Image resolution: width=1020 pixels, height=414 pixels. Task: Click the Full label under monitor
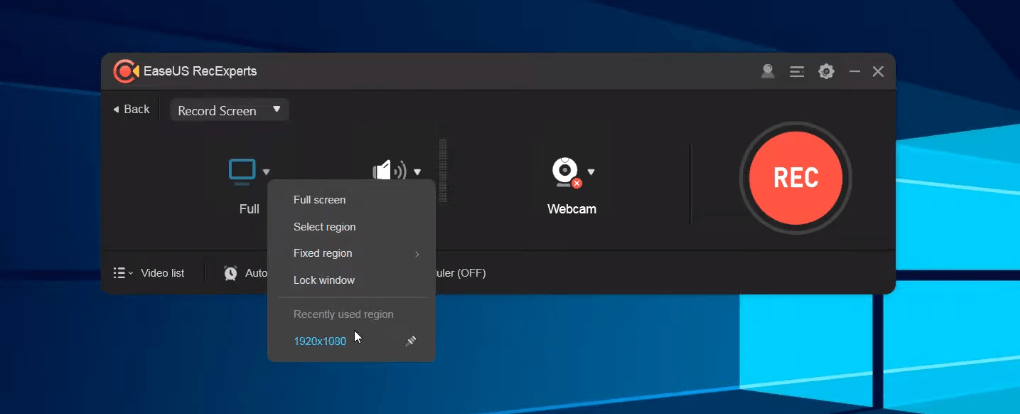click(249, 209)
